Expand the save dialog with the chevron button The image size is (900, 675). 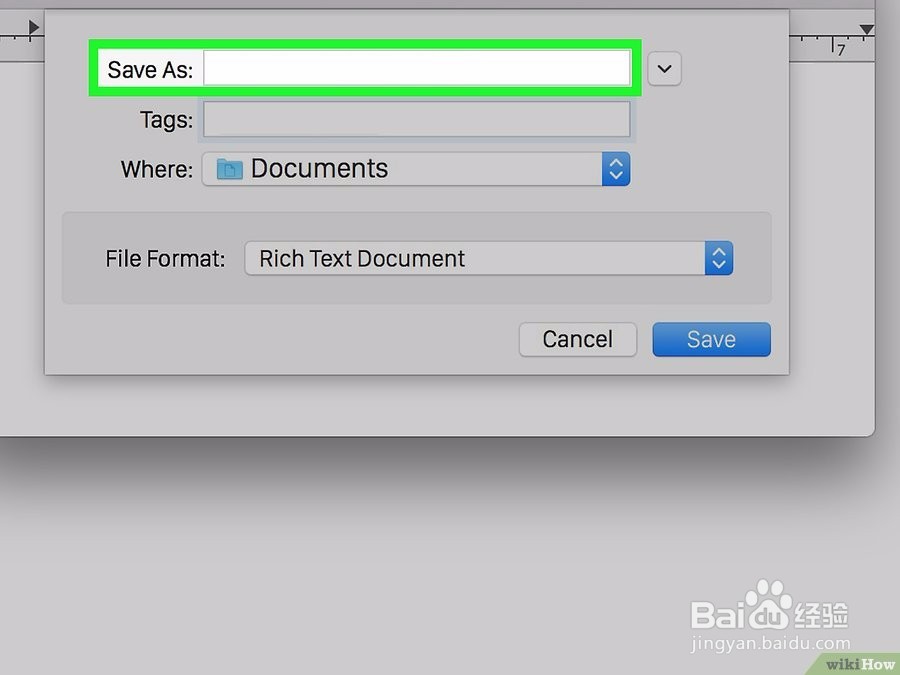point(664,69)
